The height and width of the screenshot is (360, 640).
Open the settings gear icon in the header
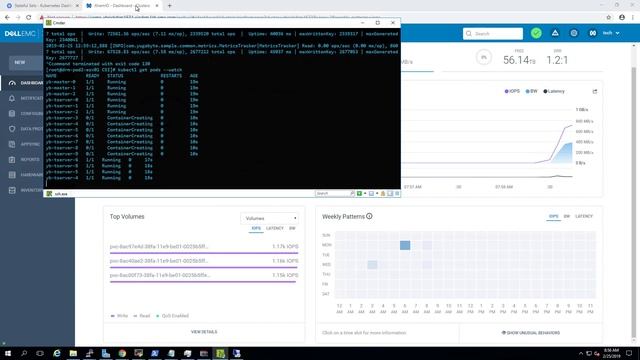(x=574, y=33)
